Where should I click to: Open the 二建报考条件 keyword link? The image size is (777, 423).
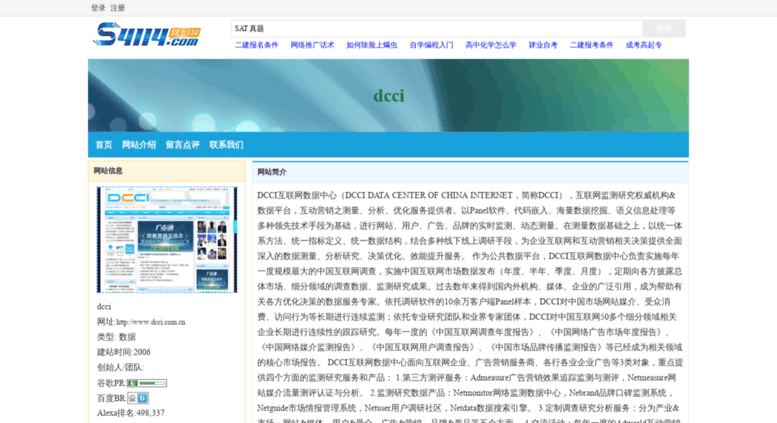592,45
